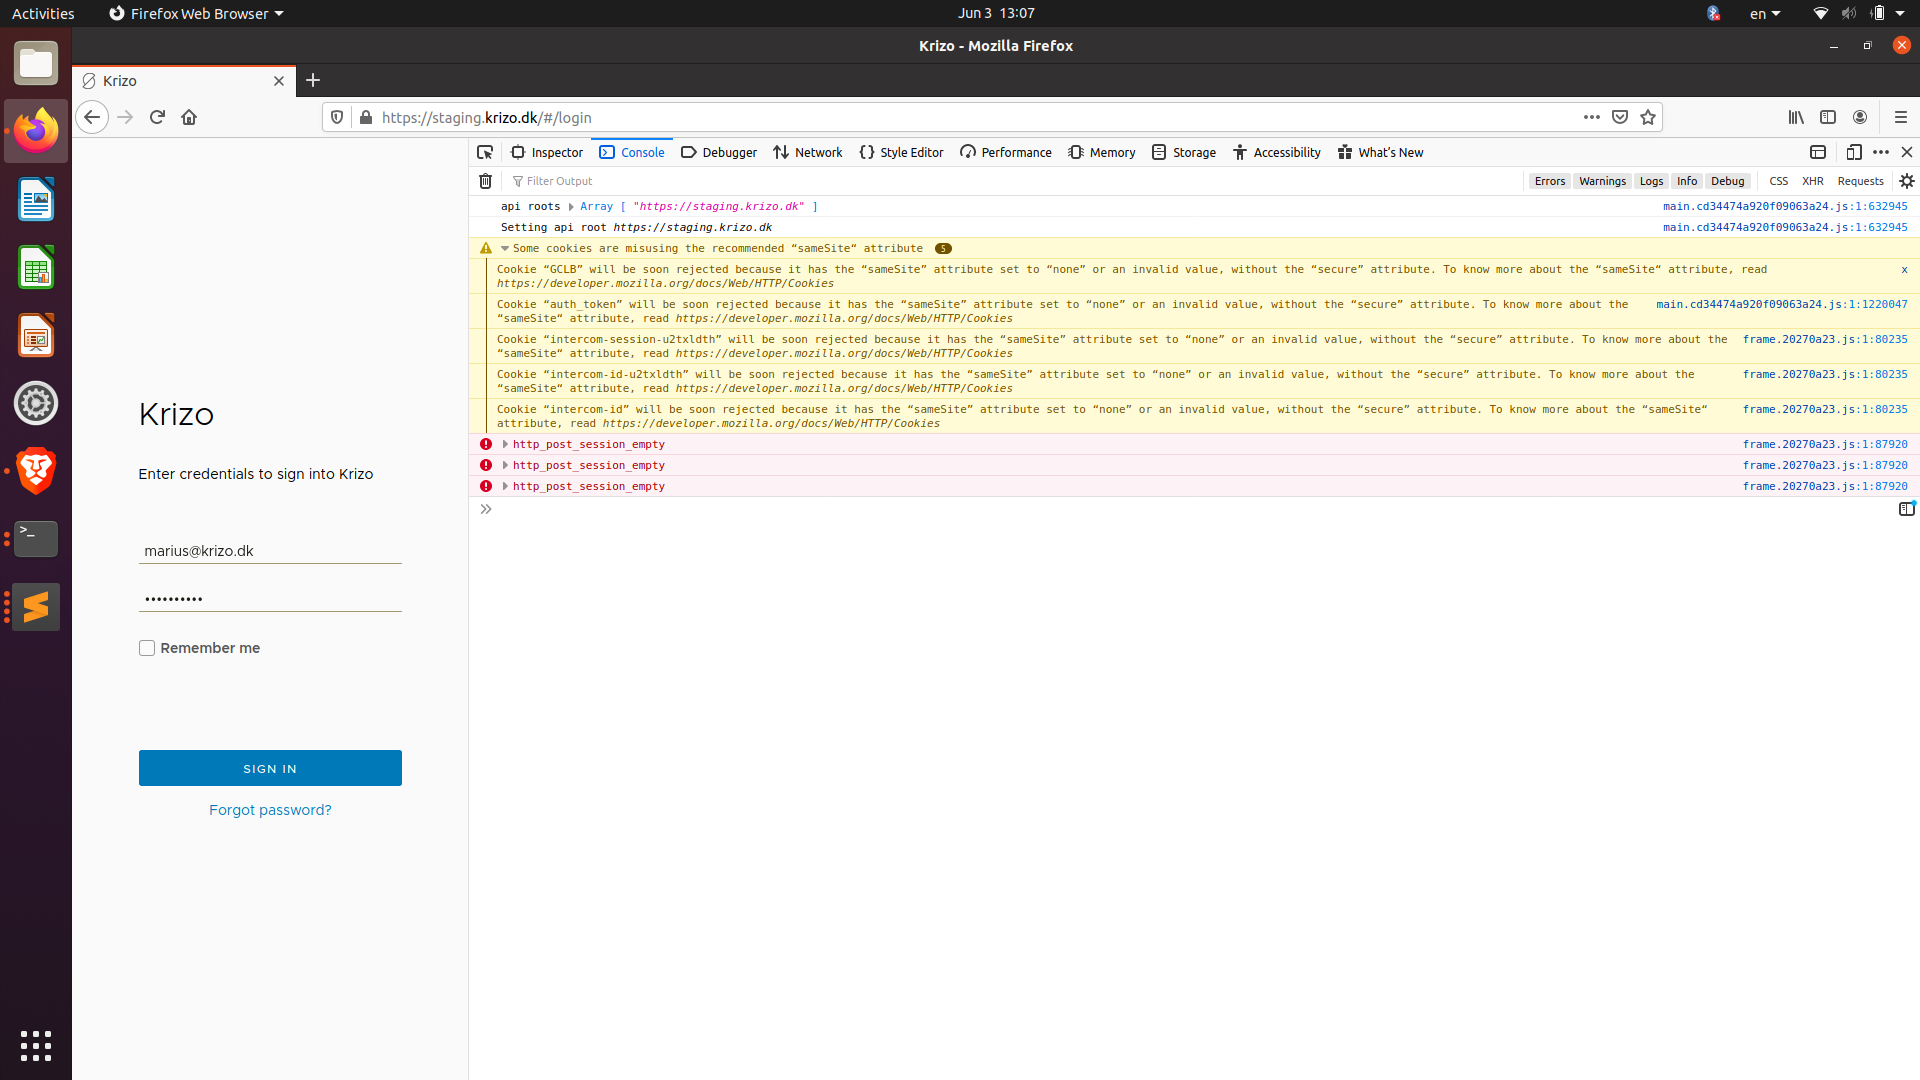Toggle Logs filter in console
Screen dimensions: 1920x1080
click(1651, 181)
